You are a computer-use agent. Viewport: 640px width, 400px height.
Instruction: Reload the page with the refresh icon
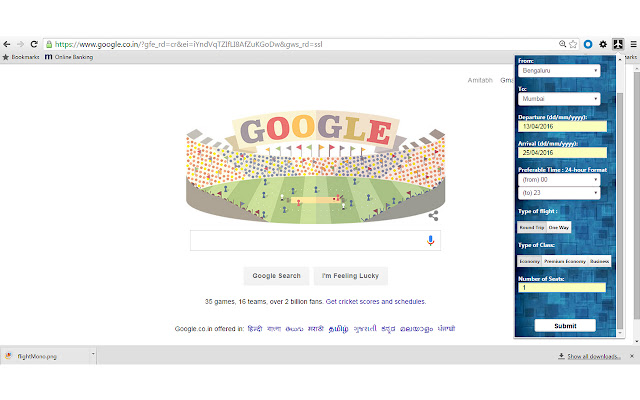click(x=34, y=44)
